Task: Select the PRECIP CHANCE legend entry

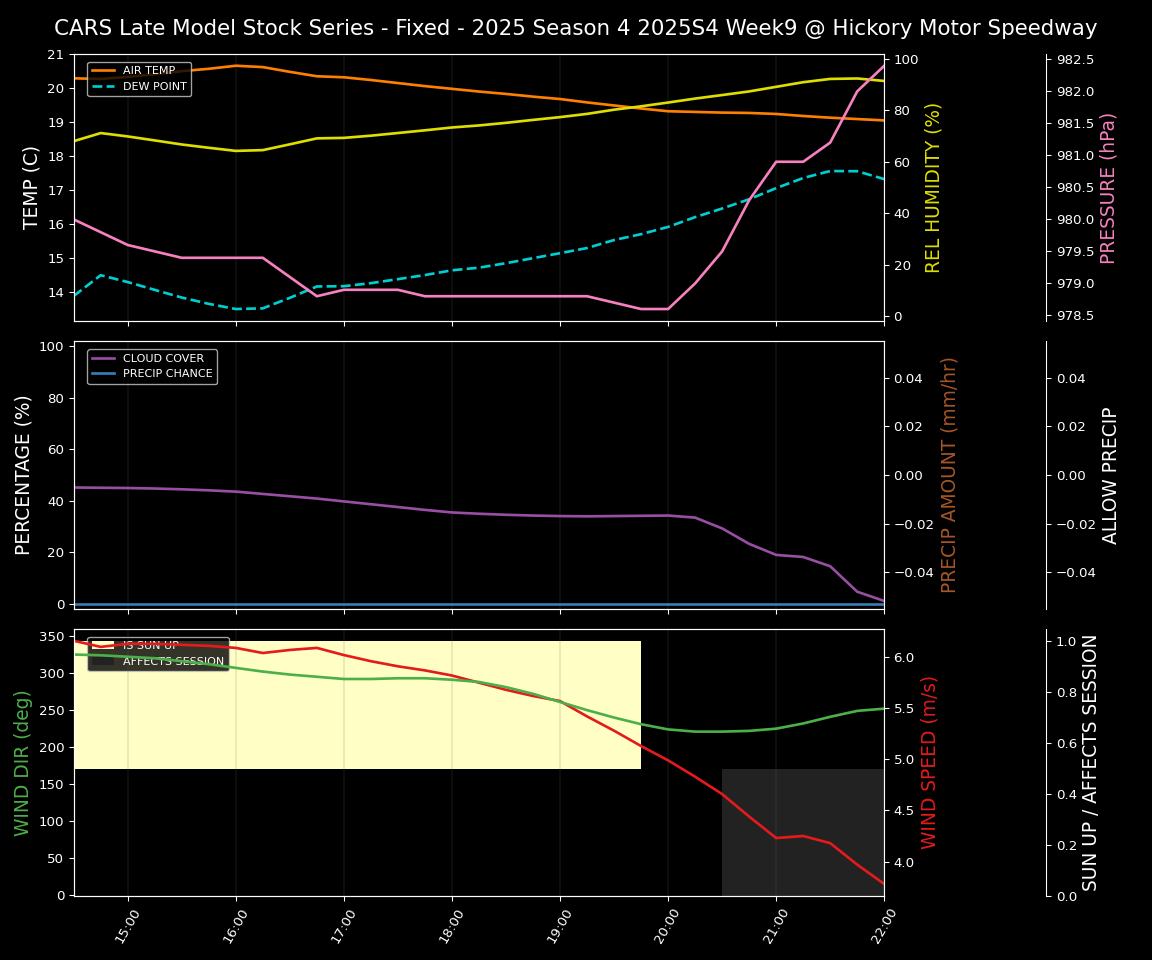Action: click(167, 374)
